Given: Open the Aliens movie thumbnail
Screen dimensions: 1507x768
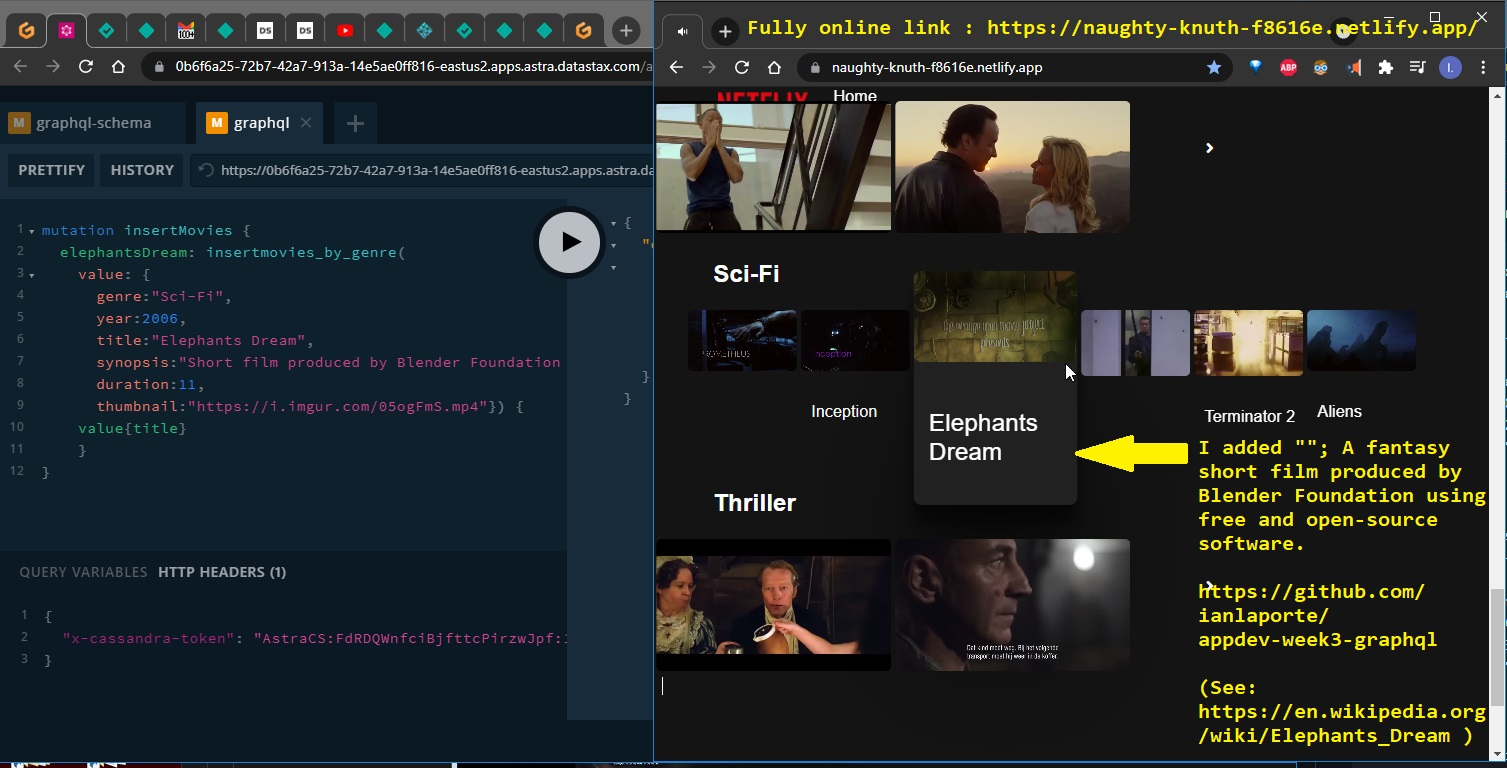Looking at the screenshot, I should 1361,341.
